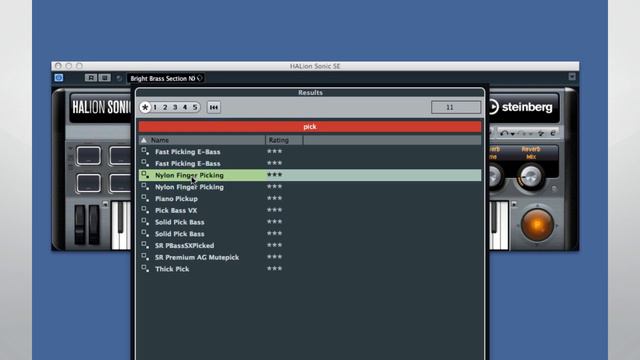This screenshot has height=360, width=640.
Task: Click the preset icon in highlighted row
Action: pos(145,174)
